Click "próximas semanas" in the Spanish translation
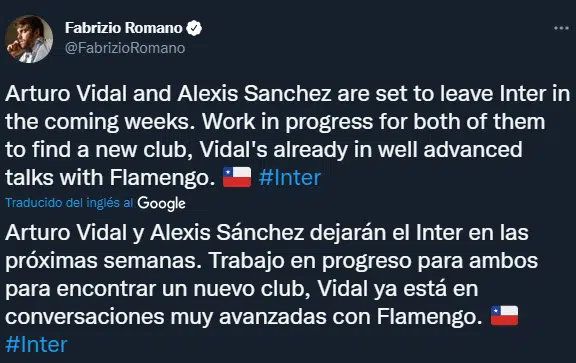Screen dimensions: 576x363 [x=101, y=262]
